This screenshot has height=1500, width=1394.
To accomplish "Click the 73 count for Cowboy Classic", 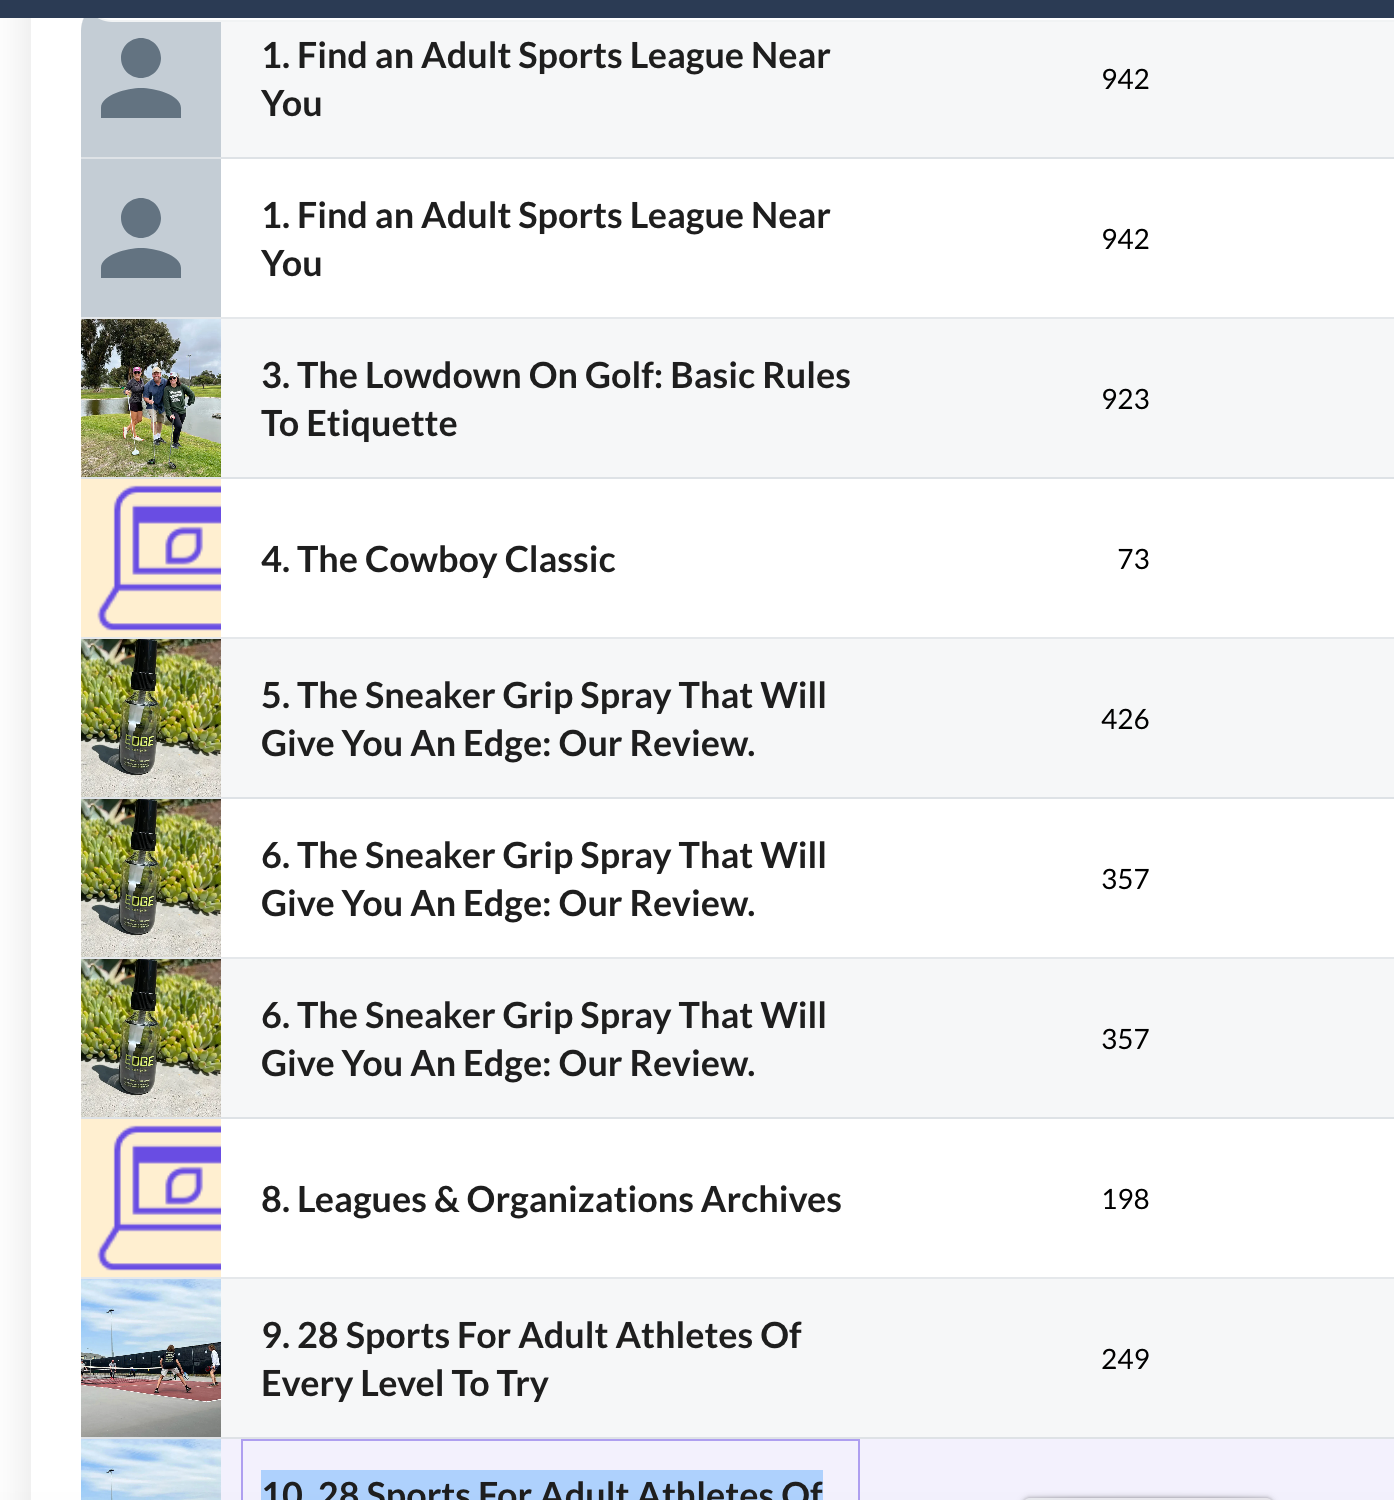I will pos(1133,559).
